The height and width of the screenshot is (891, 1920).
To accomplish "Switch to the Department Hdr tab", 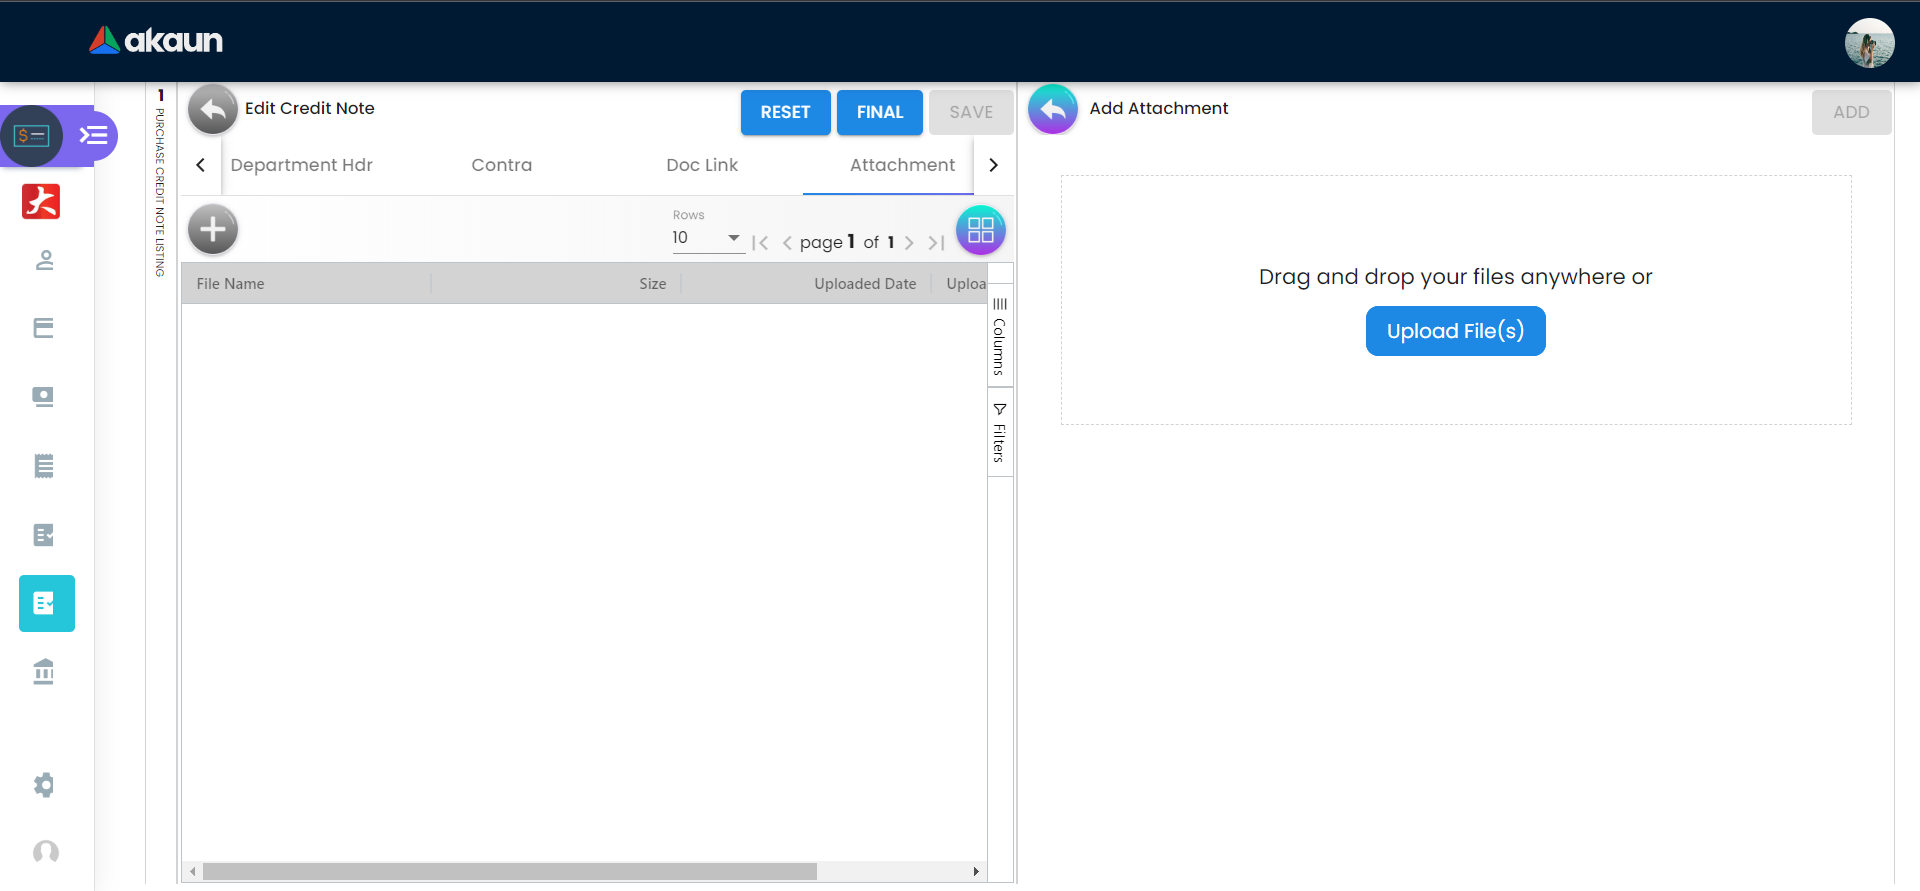I will point(302,165).
